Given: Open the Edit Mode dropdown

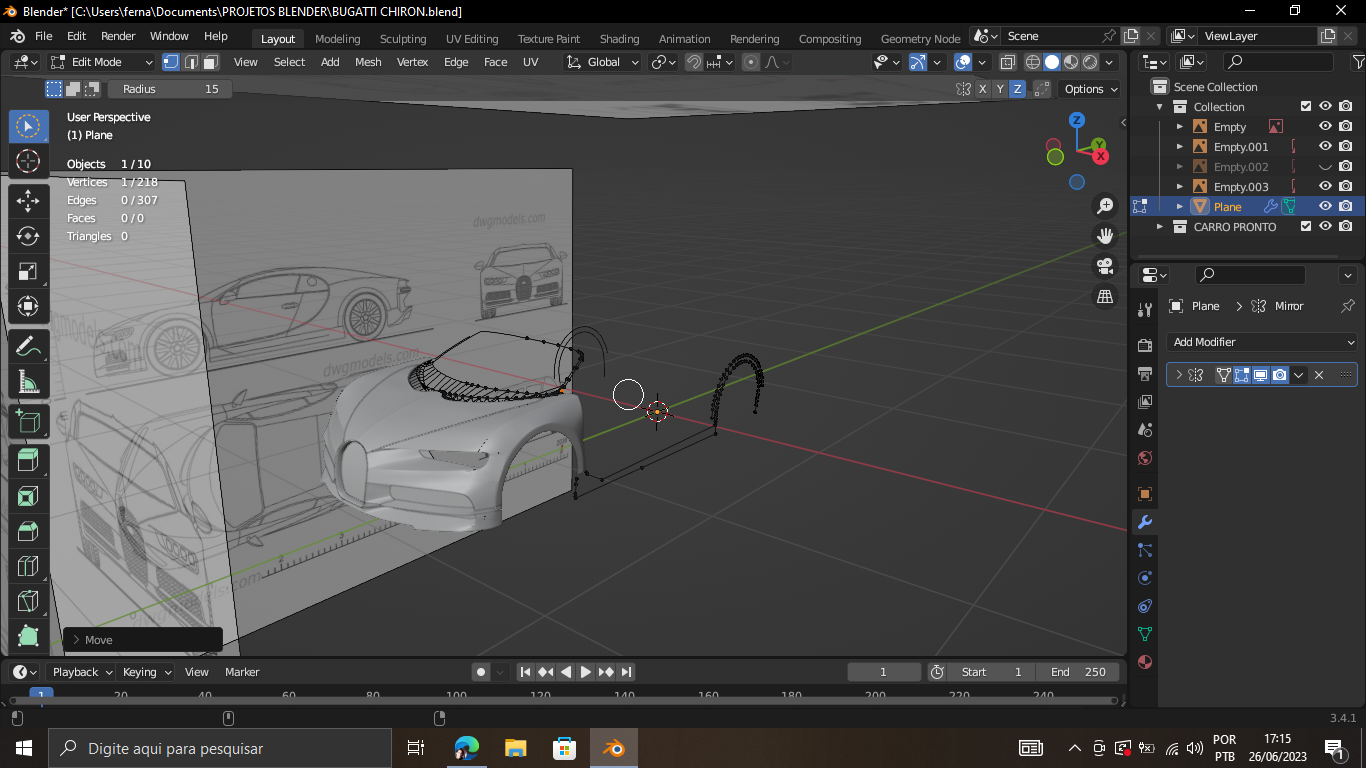Looking at the screenshot, I should (x=102, y=62).
